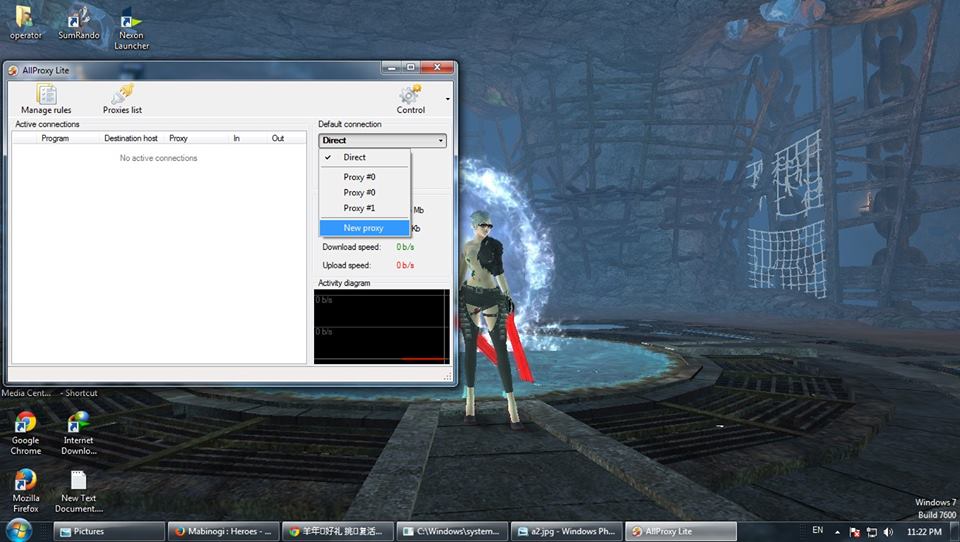960x542 pixels.
Task: Switch to a2.jpg Windows Photo Viewer taskbar button
Action: 567,532
